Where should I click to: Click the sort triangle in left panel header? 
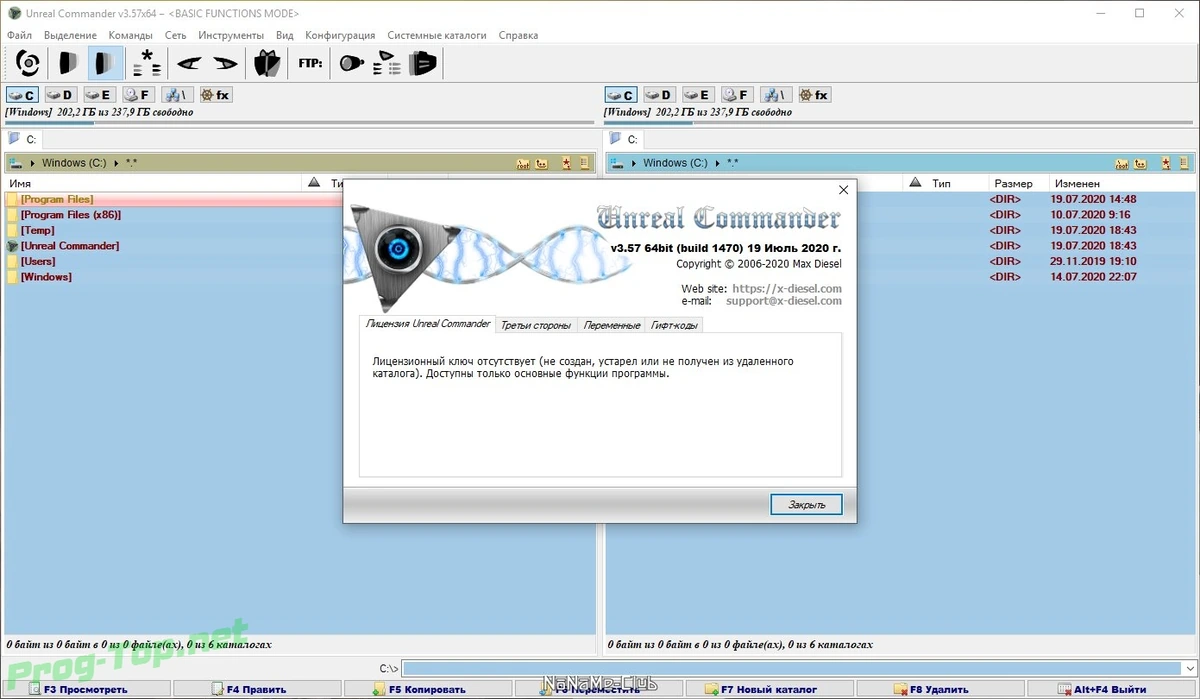[x=314, y=183]
